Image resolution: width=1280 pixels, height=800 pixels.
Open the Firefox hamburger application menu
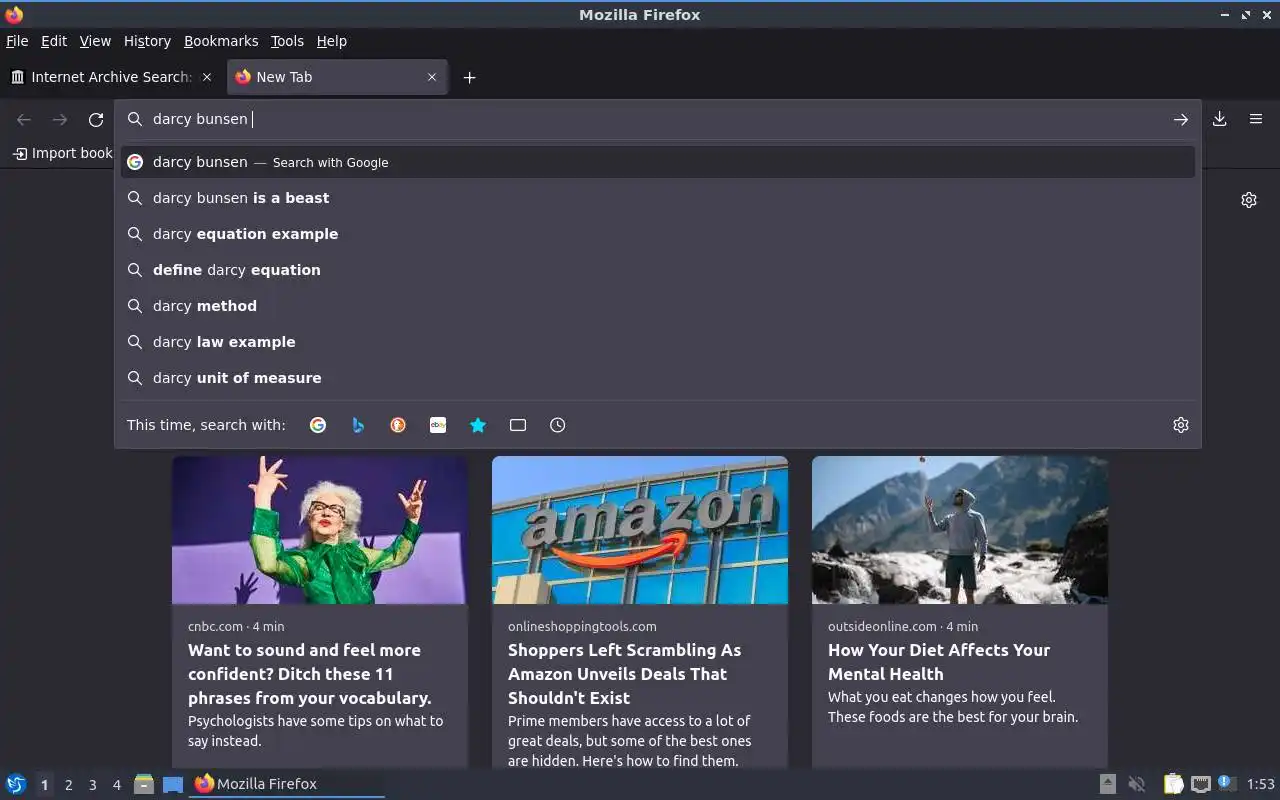(x=1256, y=119)
